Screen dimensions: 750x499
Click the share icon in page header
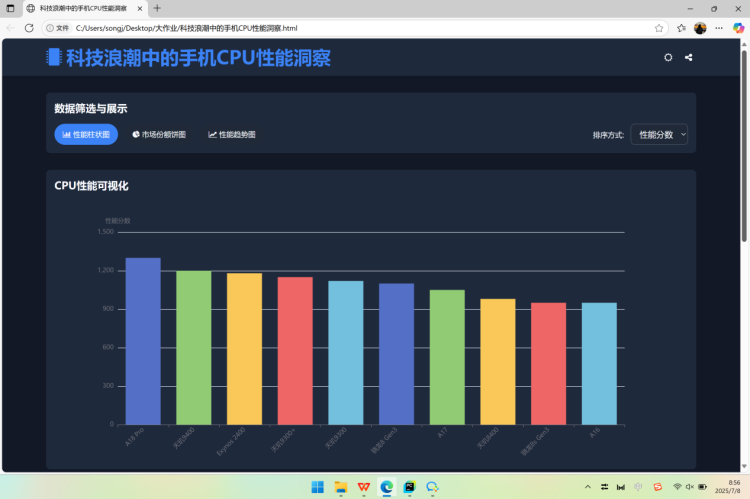(688, 57)
